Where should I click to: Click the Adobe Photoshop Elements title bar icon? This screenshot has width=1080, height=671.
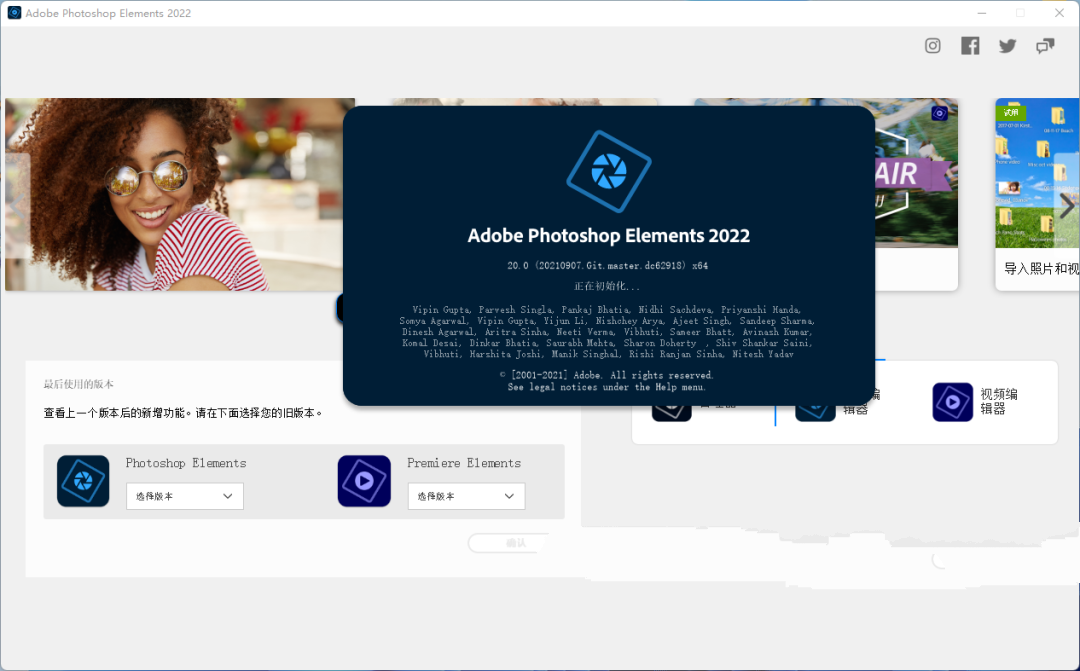14,12
